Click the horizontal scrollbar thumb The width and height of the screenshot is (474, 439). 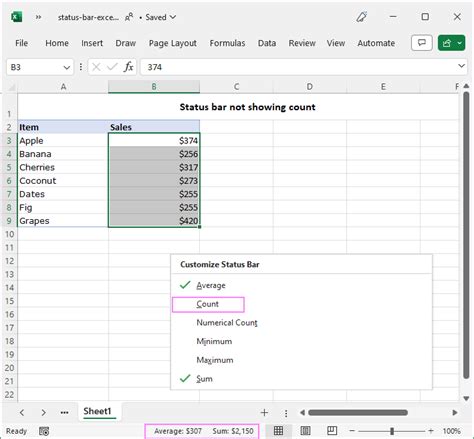[358, 413]
